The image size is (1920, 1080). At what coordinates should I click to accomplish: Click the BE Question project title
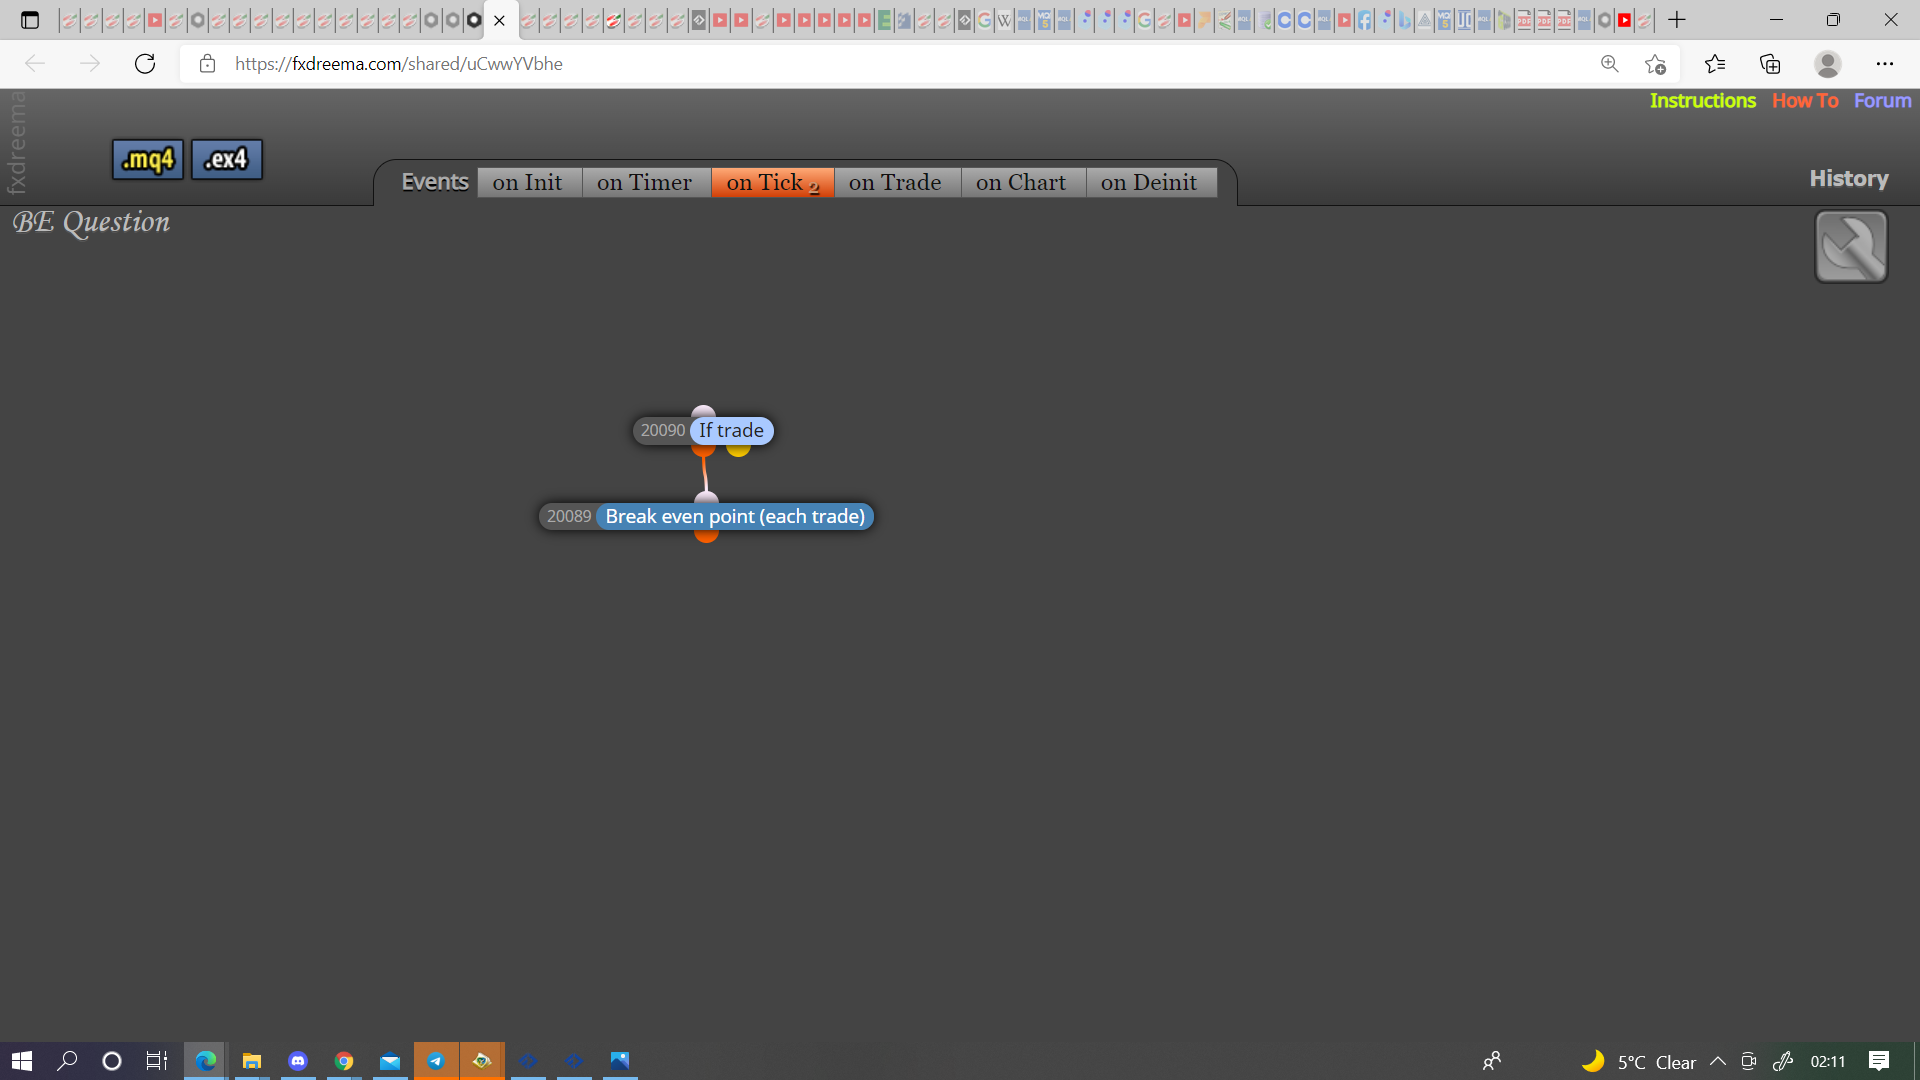point(91,222)
